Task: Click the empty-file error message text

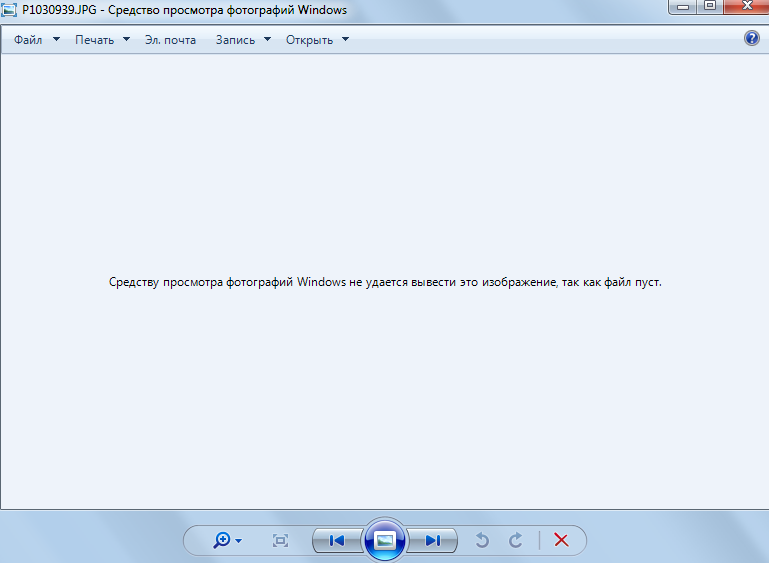Action: click(385, 282)
